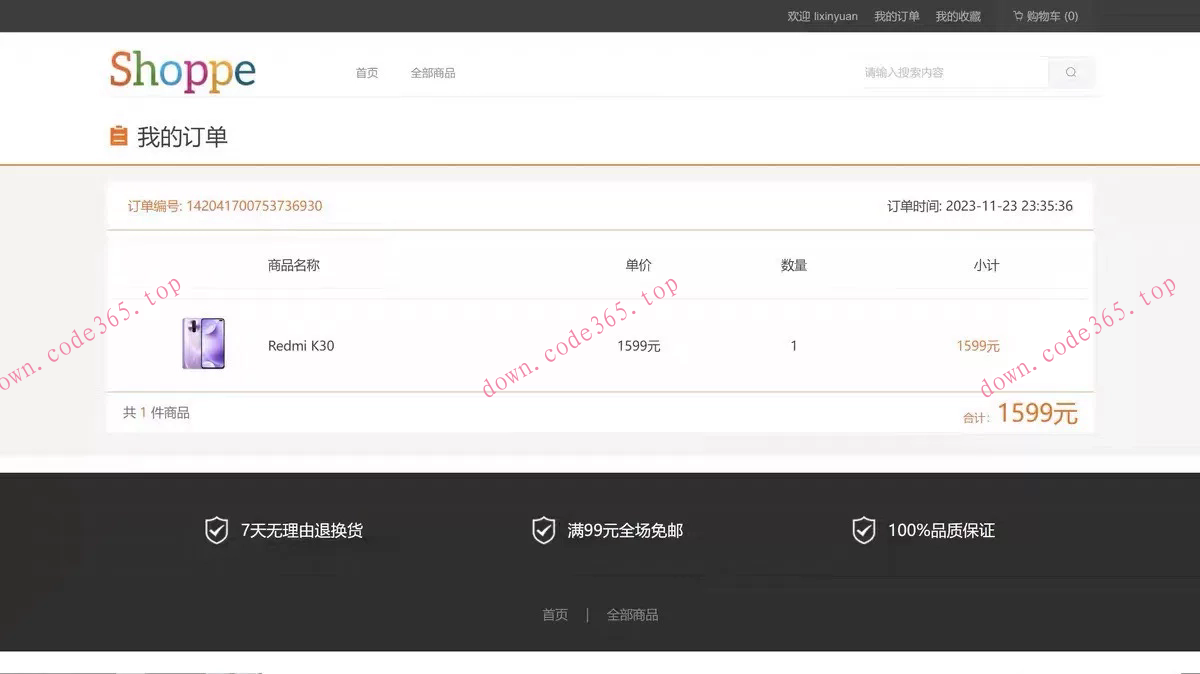Open 购物车 (0) from the top bar

coord(1044,16)
